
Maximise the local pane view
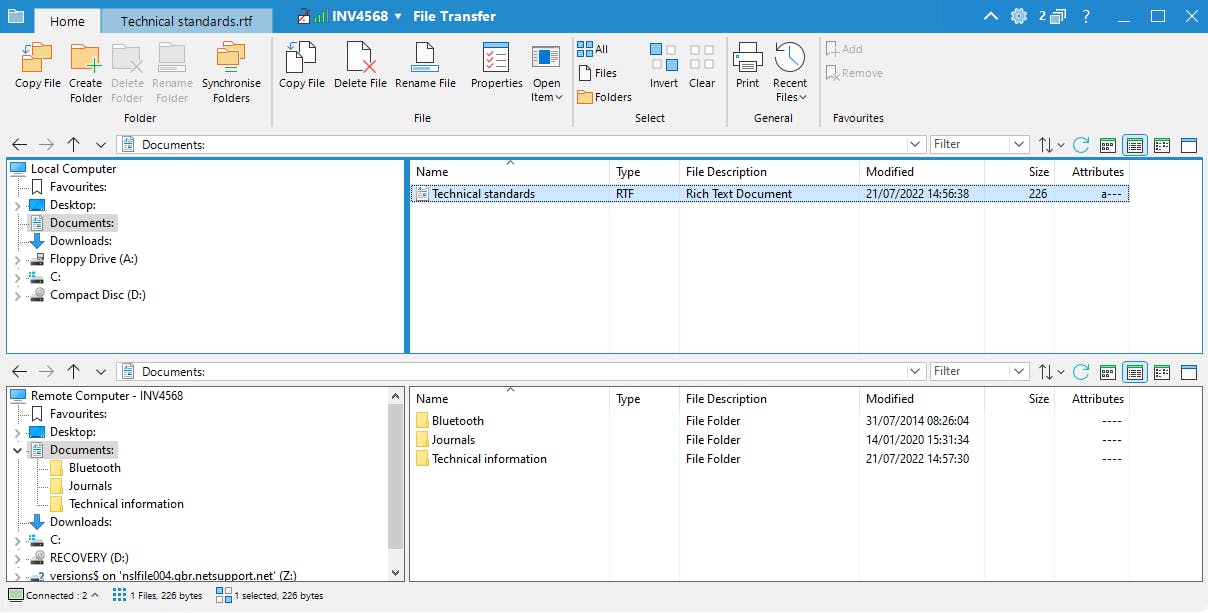(x=1189, y=145)
